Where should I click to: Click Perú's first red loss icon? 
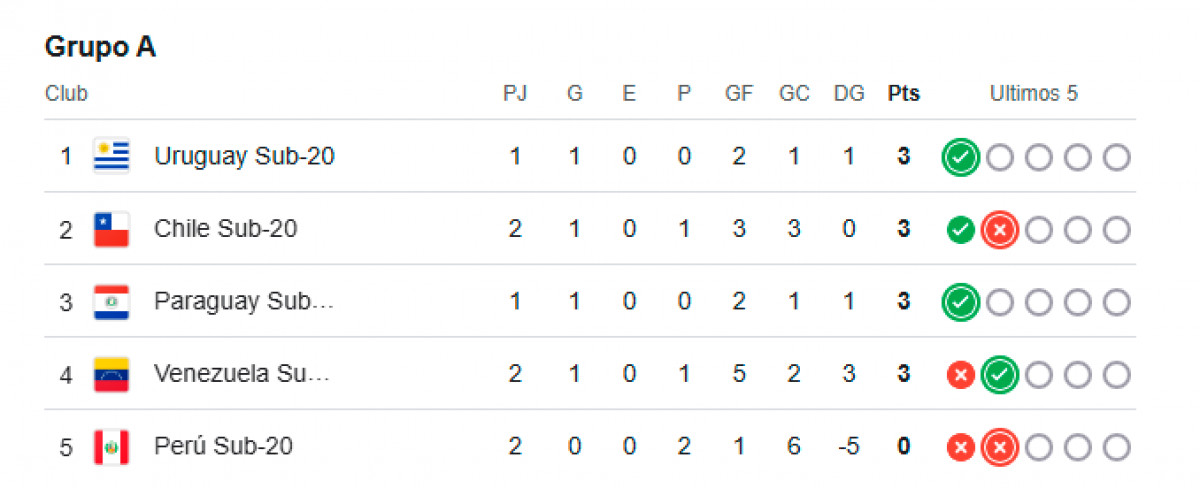pos(960,447)
